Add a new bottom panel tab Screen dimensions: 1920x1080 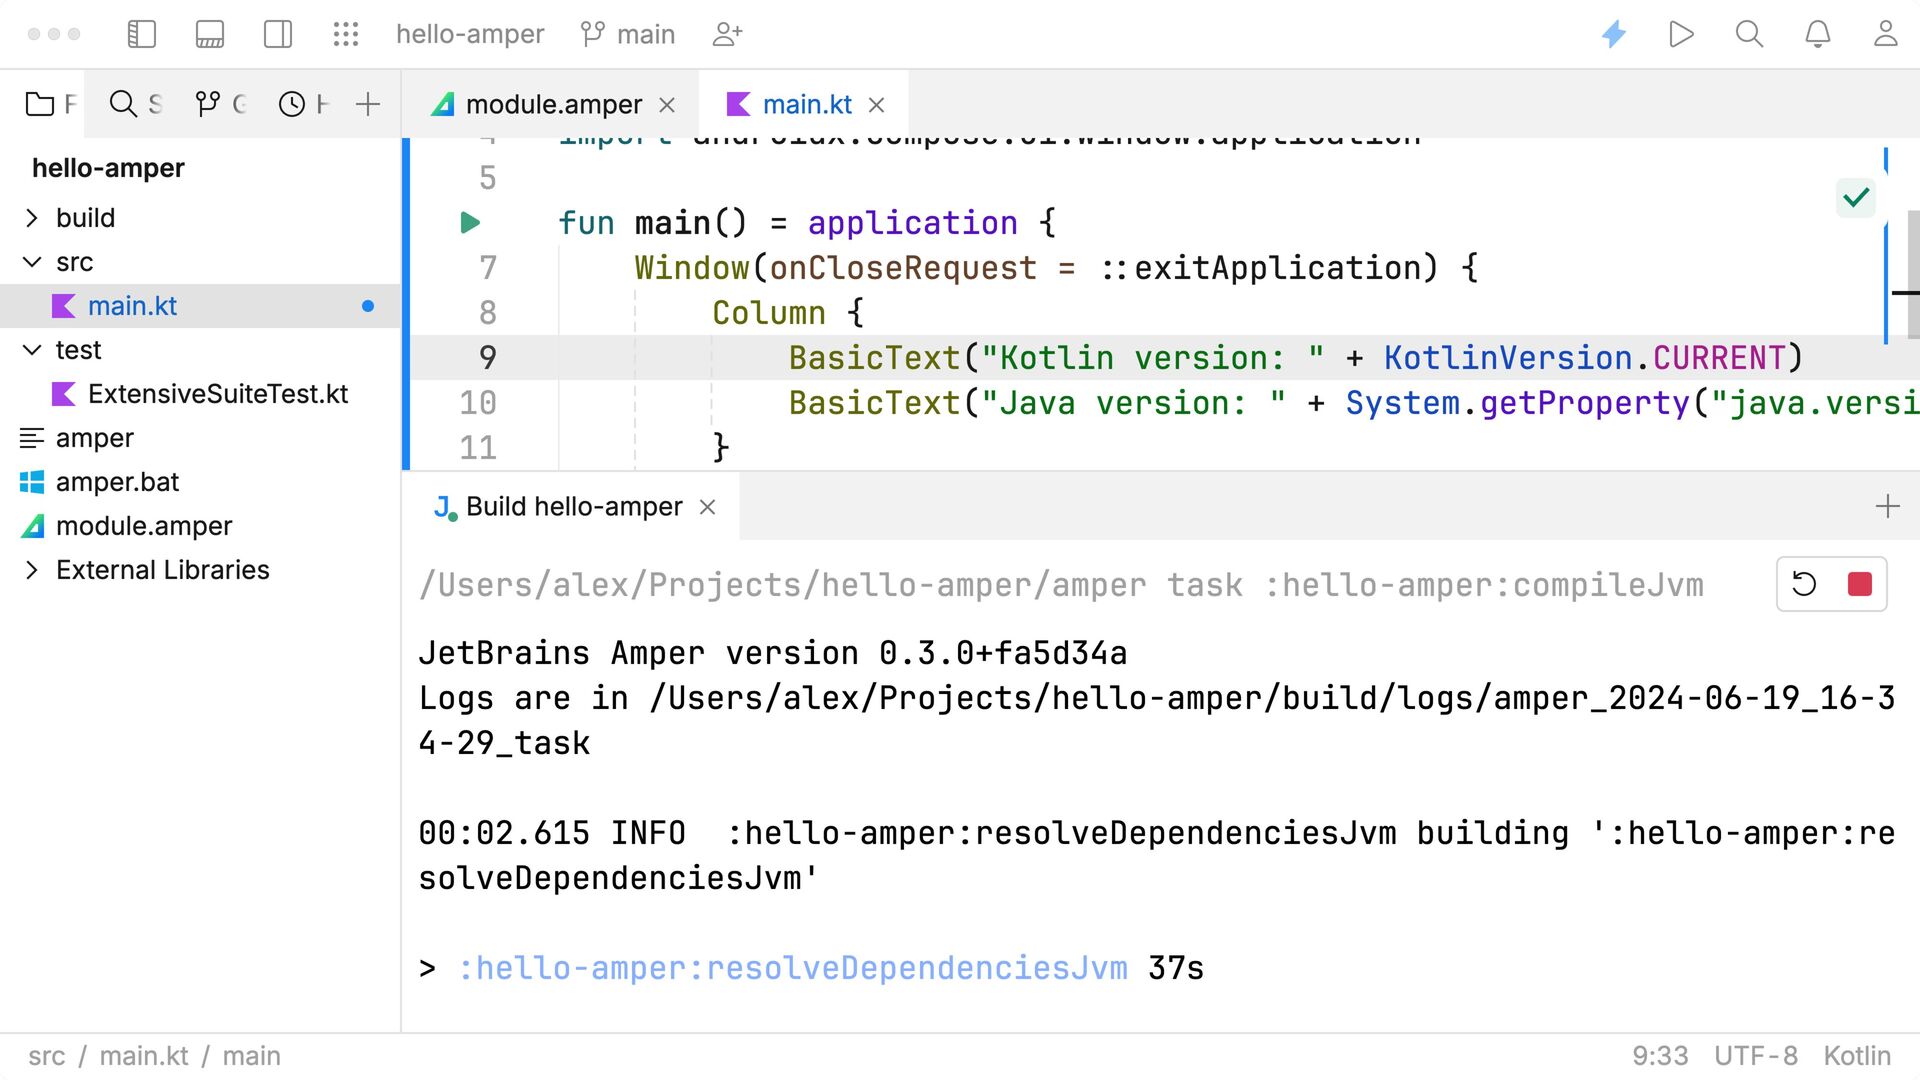tap(1888, 507)
